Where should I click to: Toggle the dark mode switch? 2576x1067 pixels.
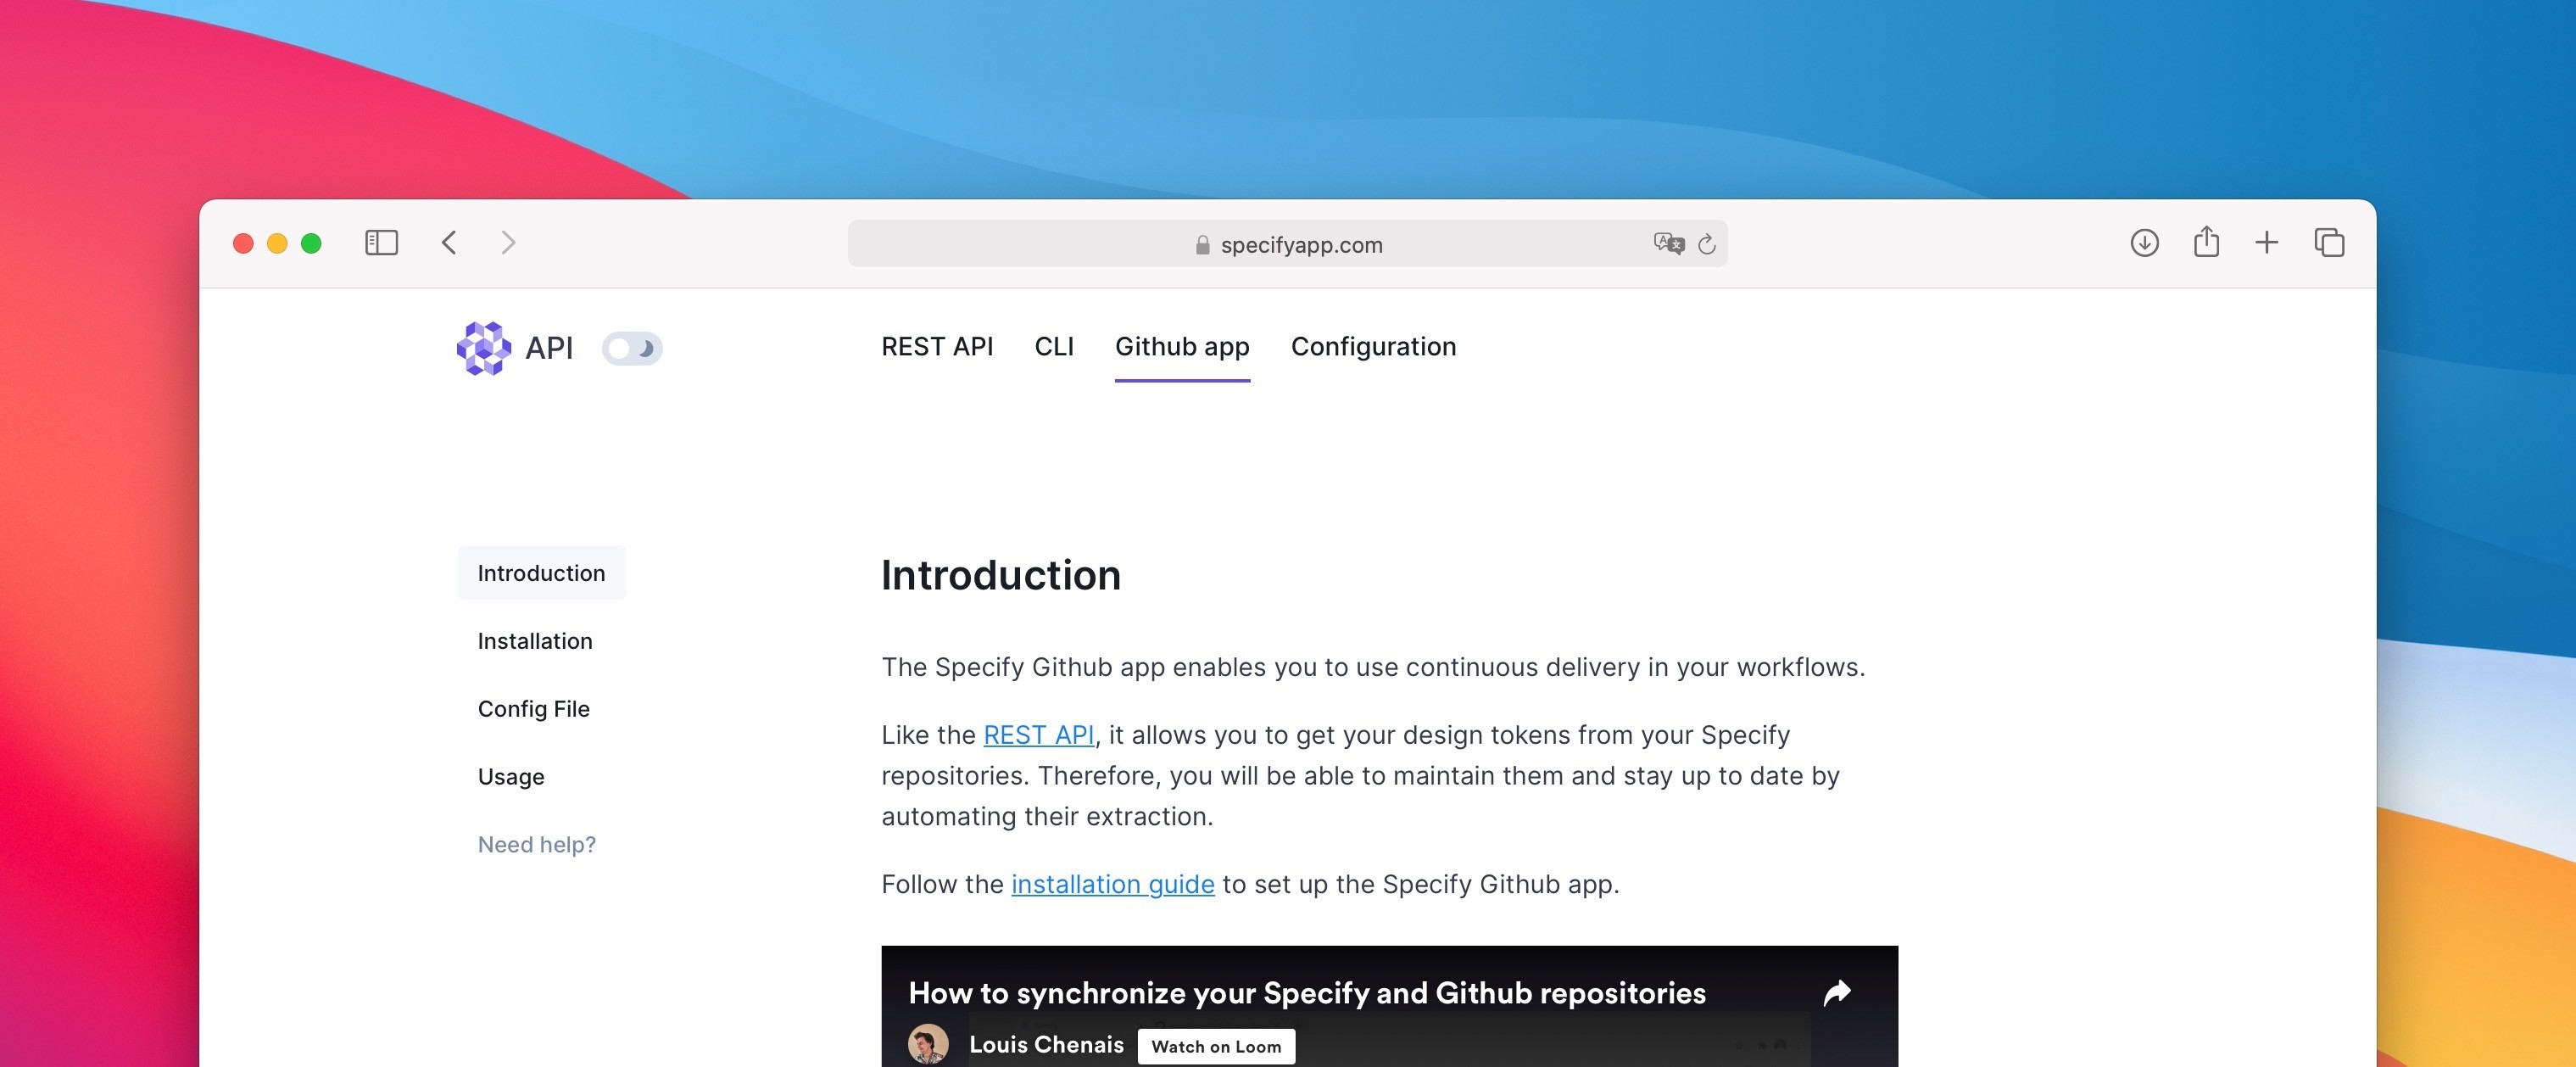(x=632, y=348)
